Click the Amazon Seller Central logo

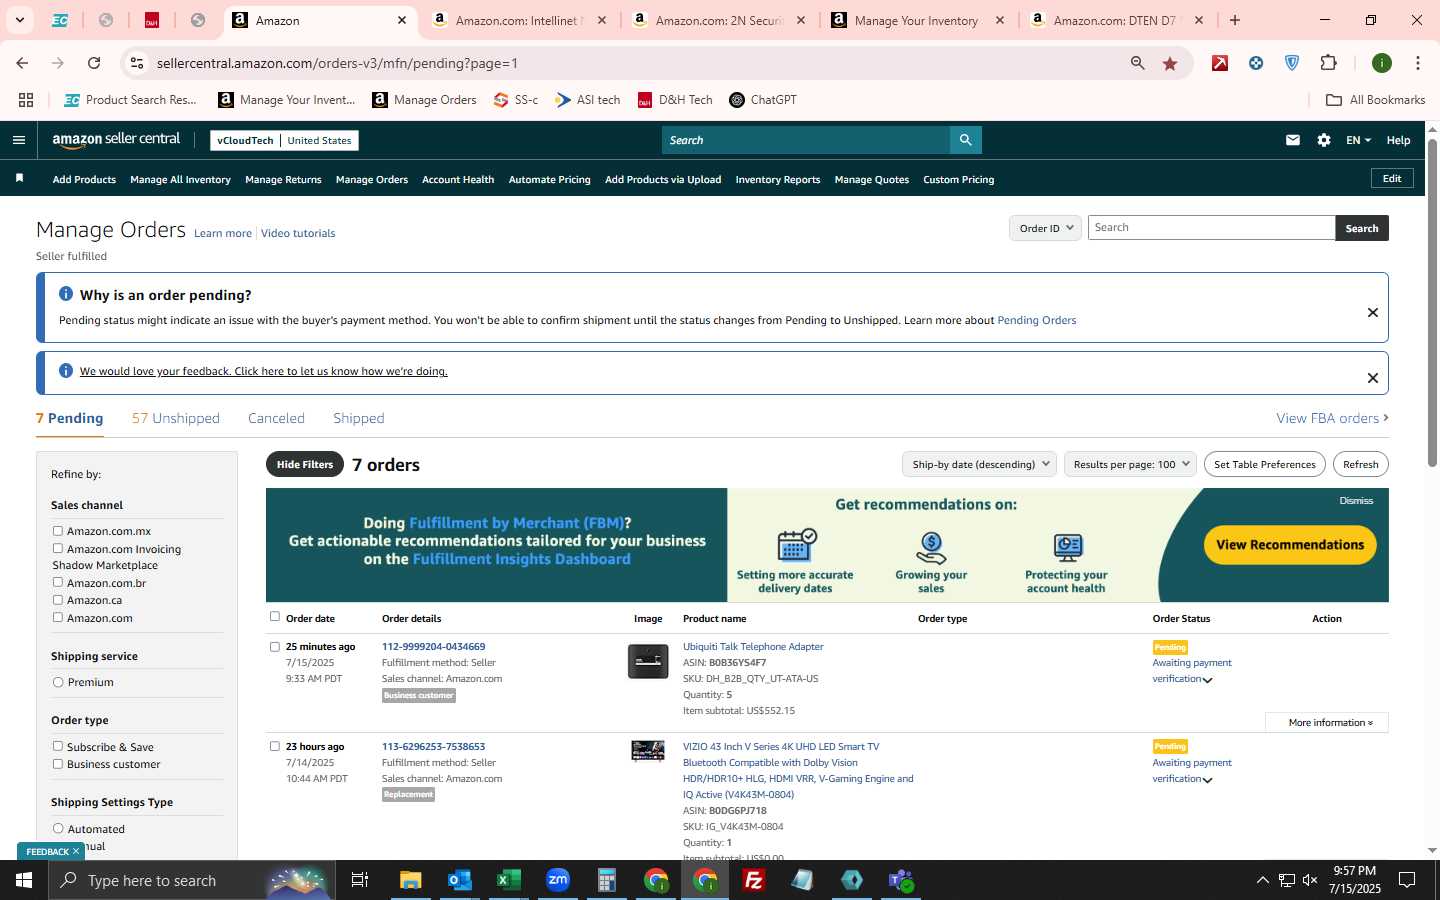[116, 140]
